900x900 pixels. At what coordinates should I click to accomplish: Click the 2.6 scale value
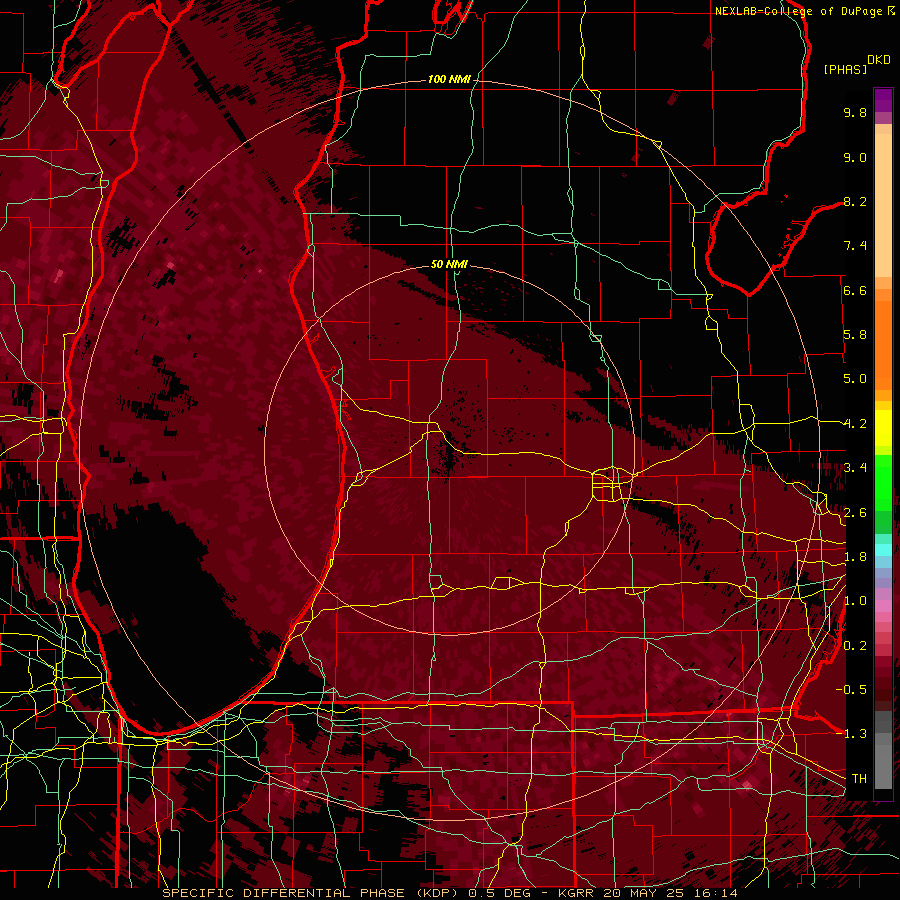(x=855, y=513)
